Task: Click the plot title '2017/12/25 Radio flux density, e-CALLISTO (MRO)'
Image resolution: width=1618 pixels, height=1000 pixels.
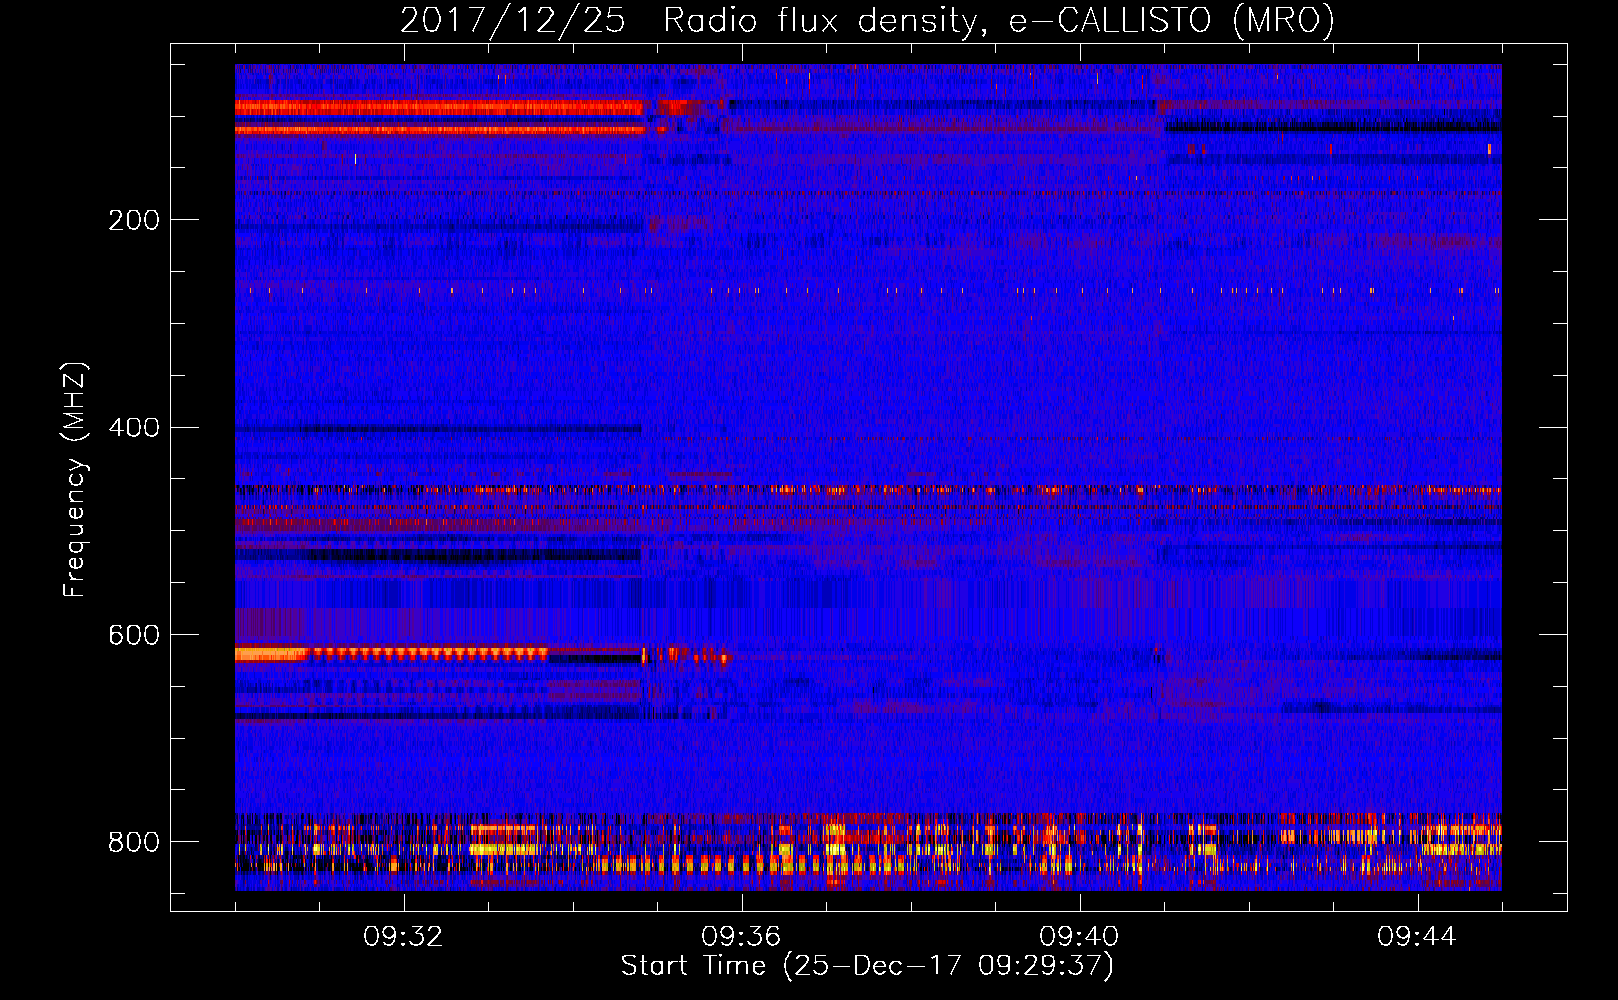Action: pos(867,21)
